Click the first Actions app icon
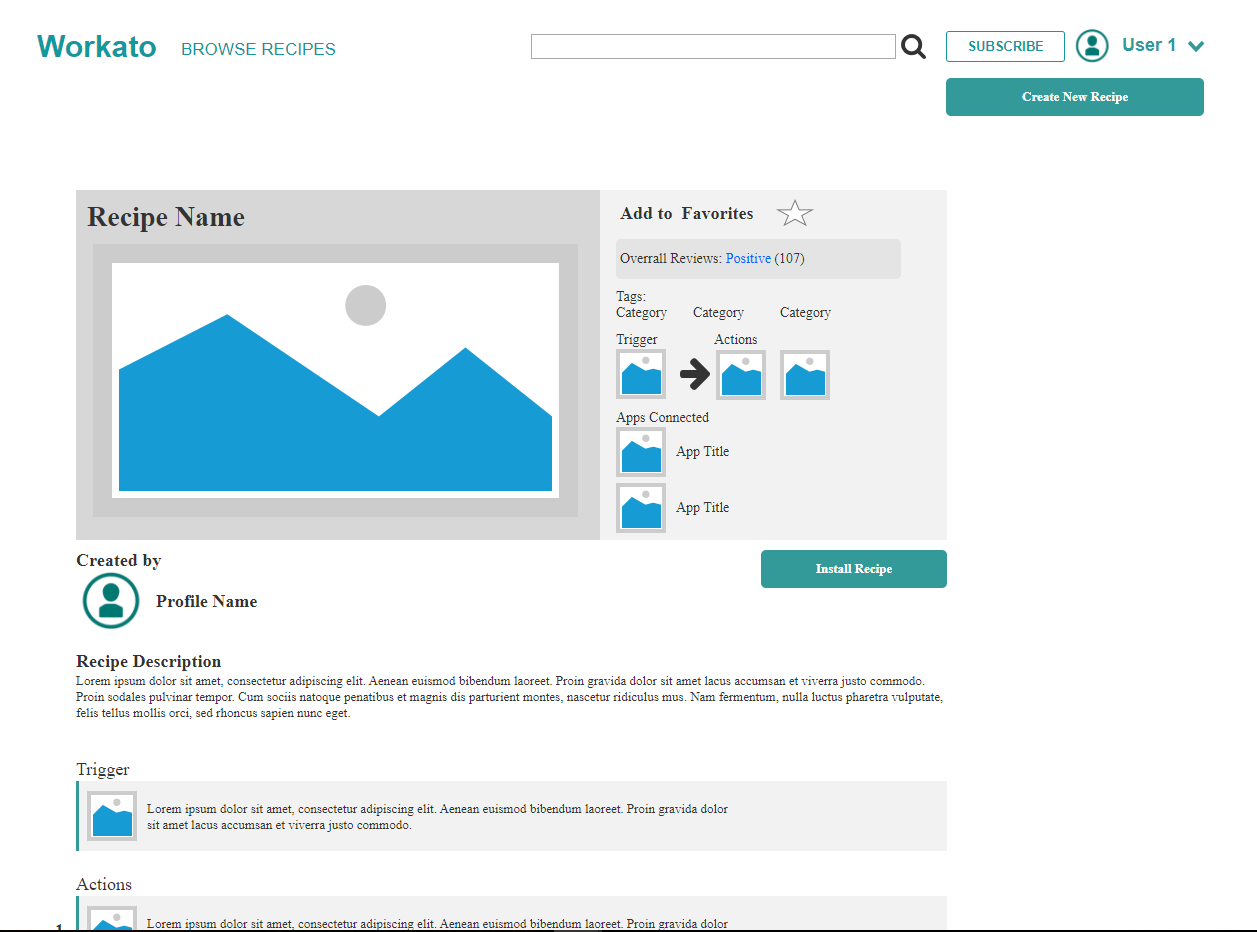The image size is (1257, 932). pyautogui.click(x=741, y=375)
